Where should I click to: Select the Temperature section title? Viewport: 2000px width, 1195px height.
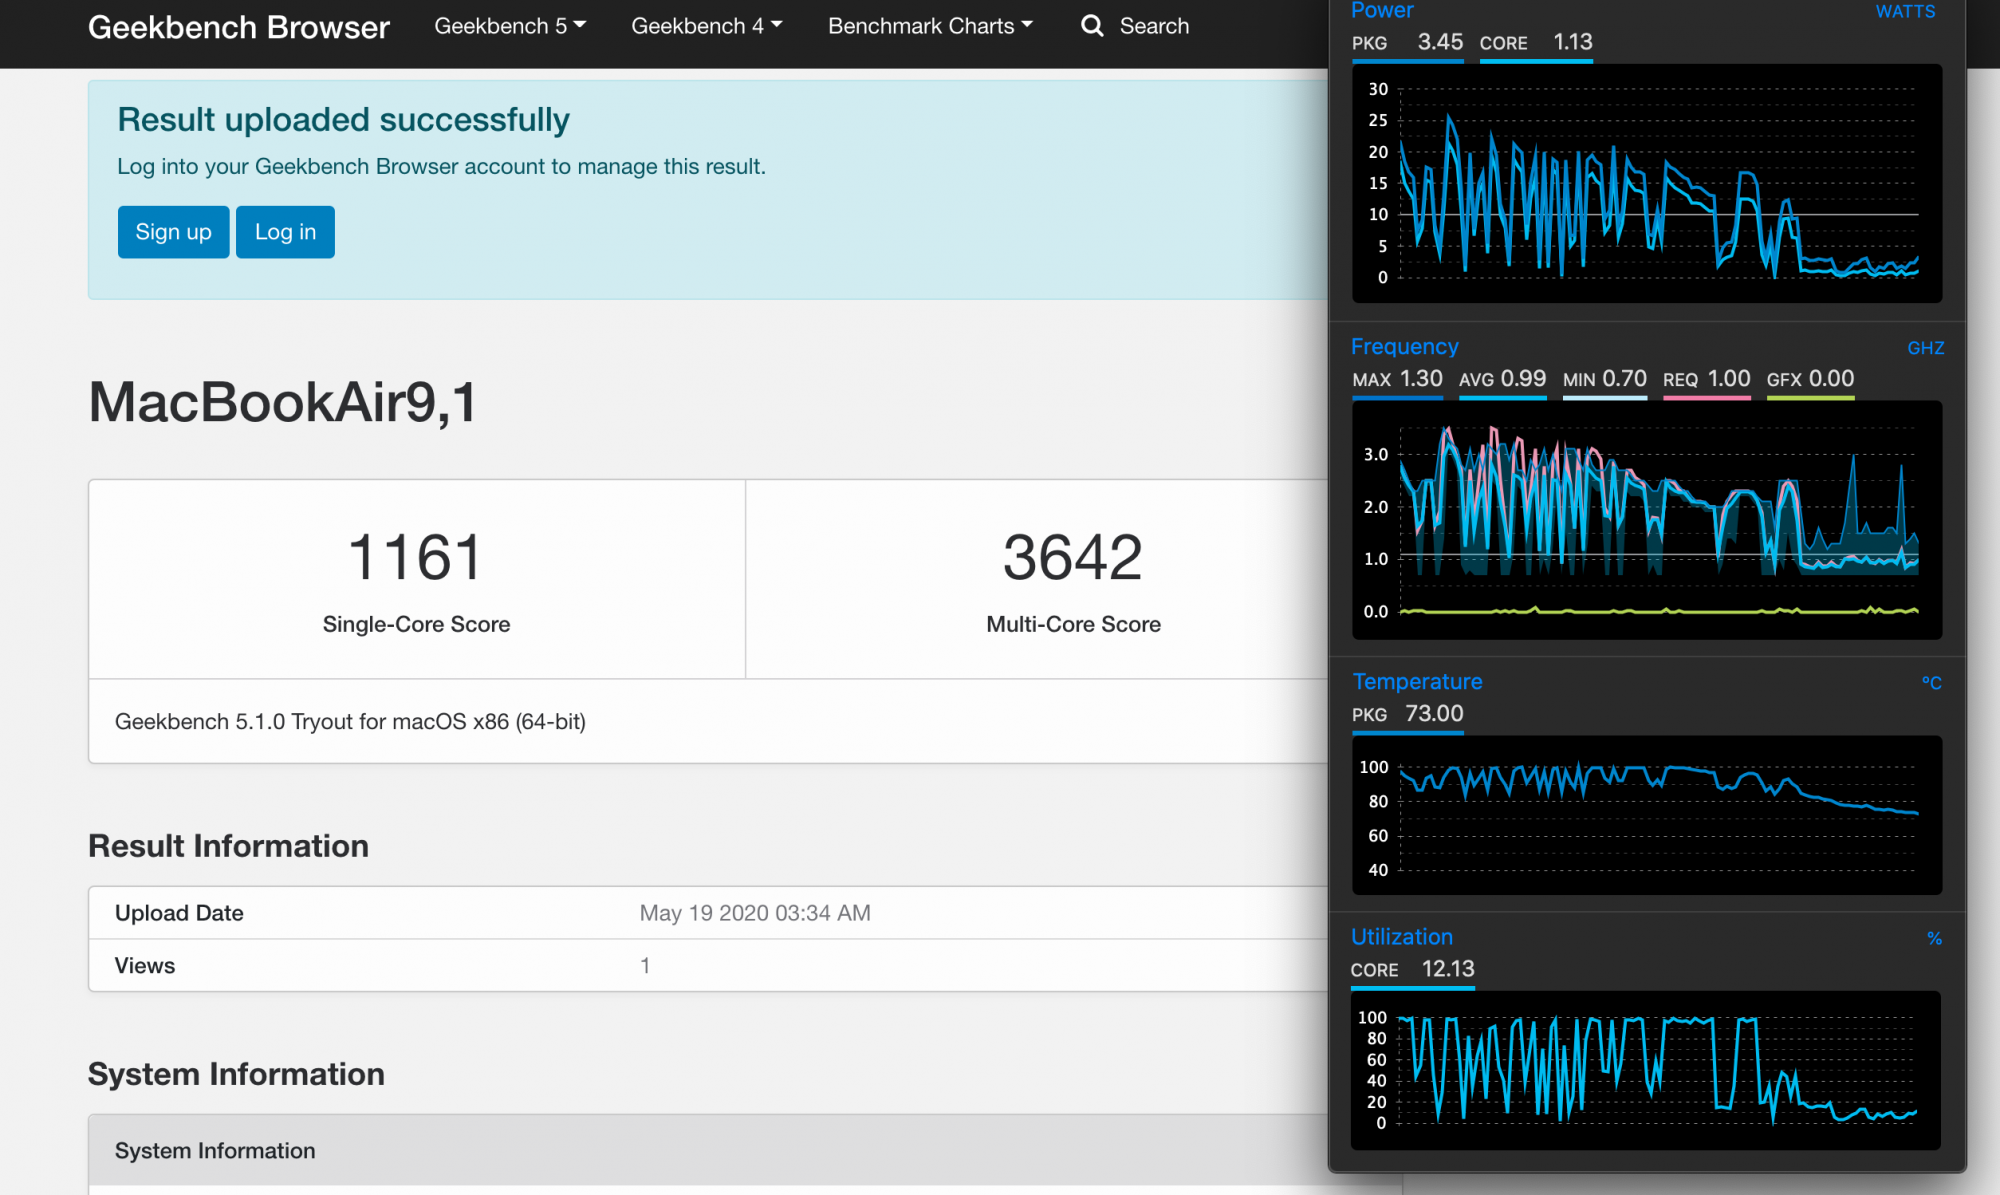pyautogui.click(x=1417, y=681)
